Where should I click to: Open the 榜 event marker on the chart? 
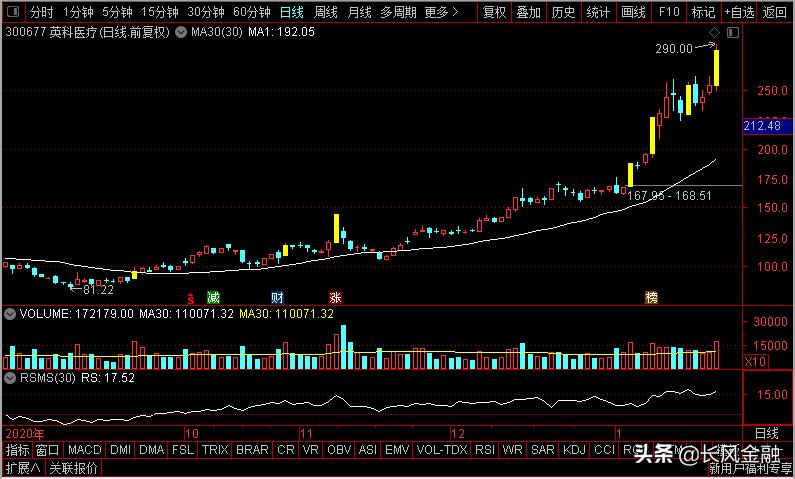coord(651,298)
